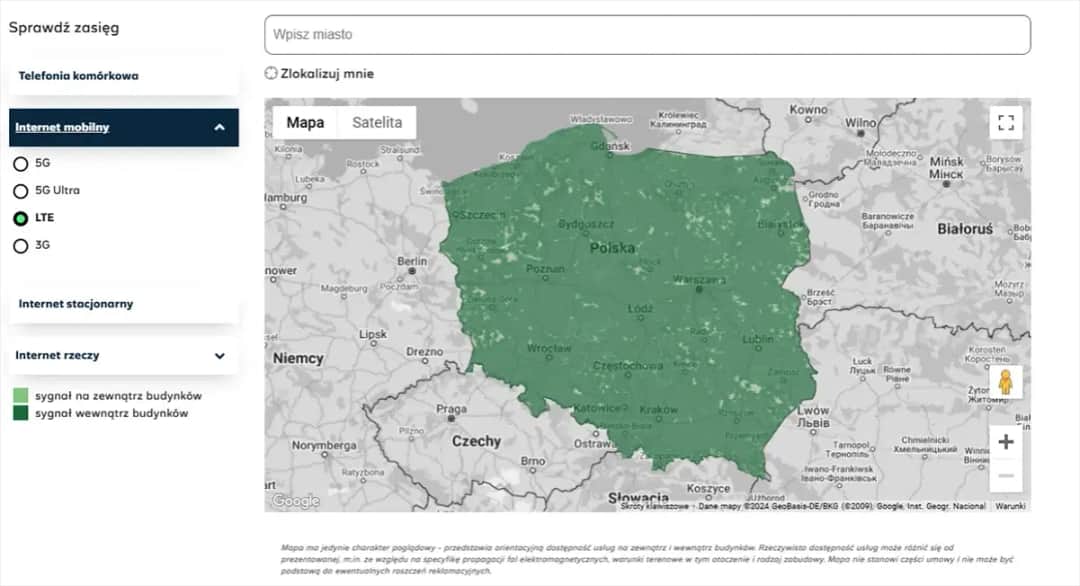Viewport: 1080px width, 586px height.
Task: Switch to the Satelita map view
Action: point(379,121)
